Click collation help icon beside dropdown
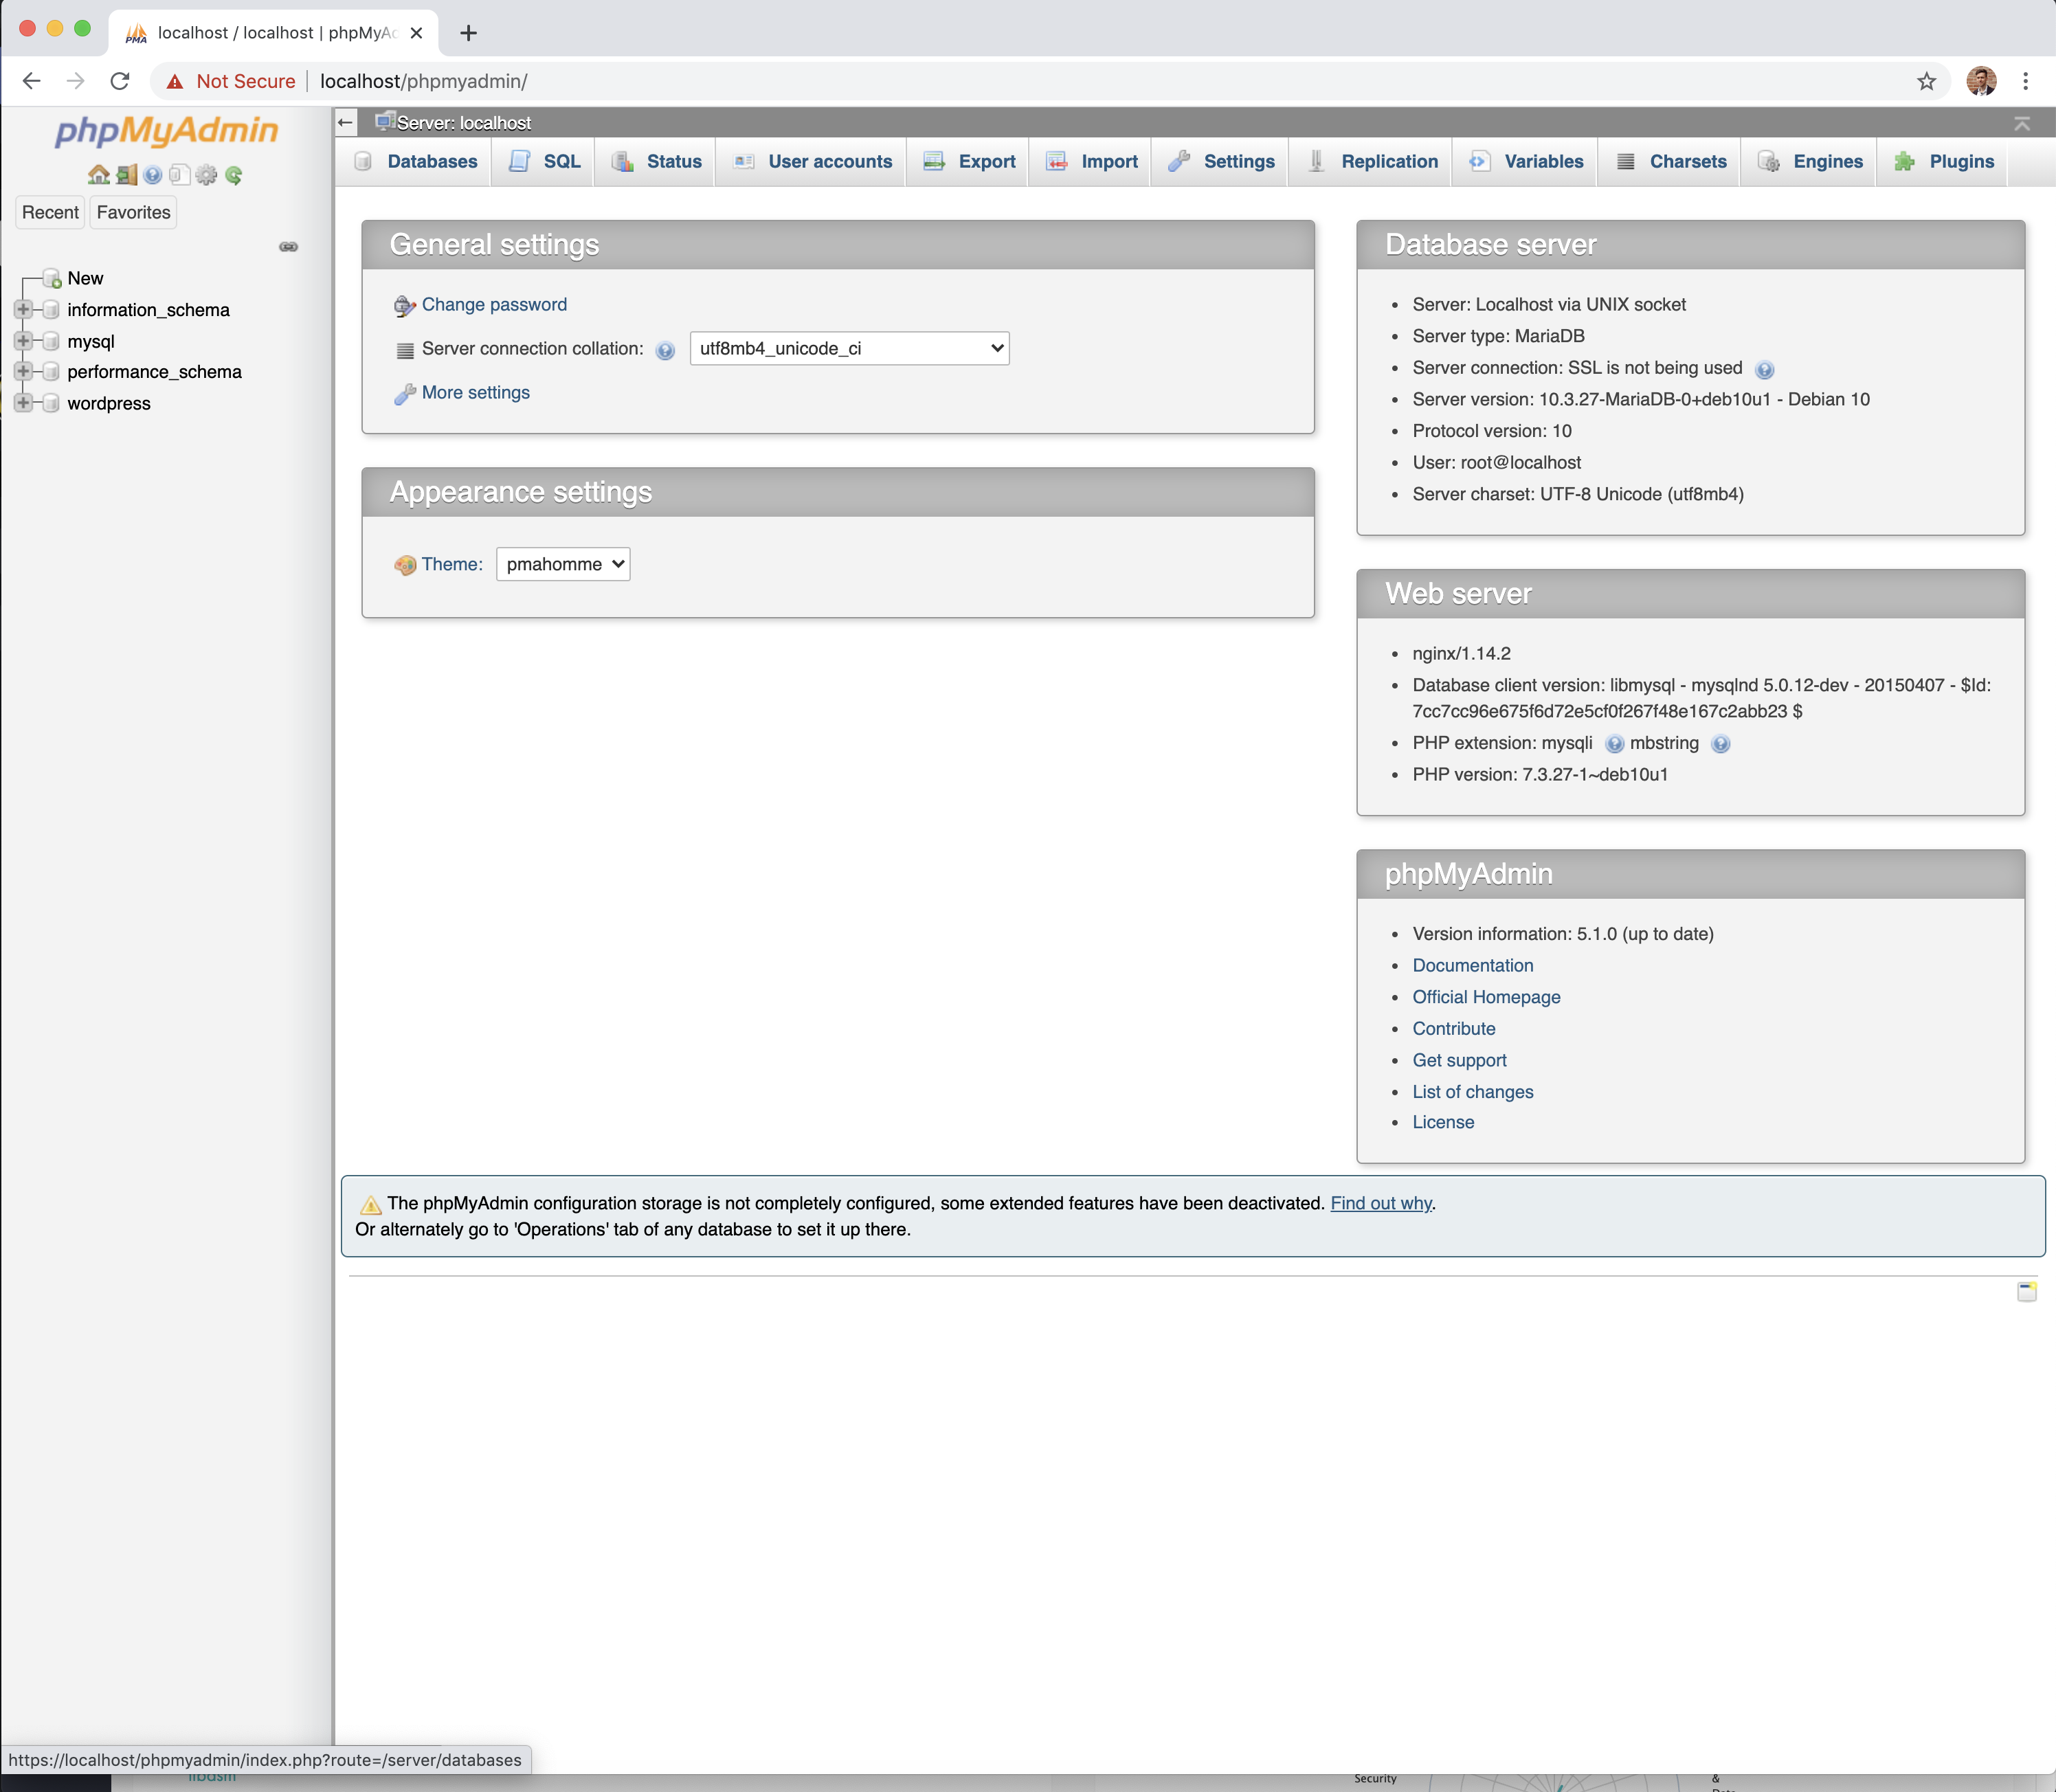 (x=665, y=350)
